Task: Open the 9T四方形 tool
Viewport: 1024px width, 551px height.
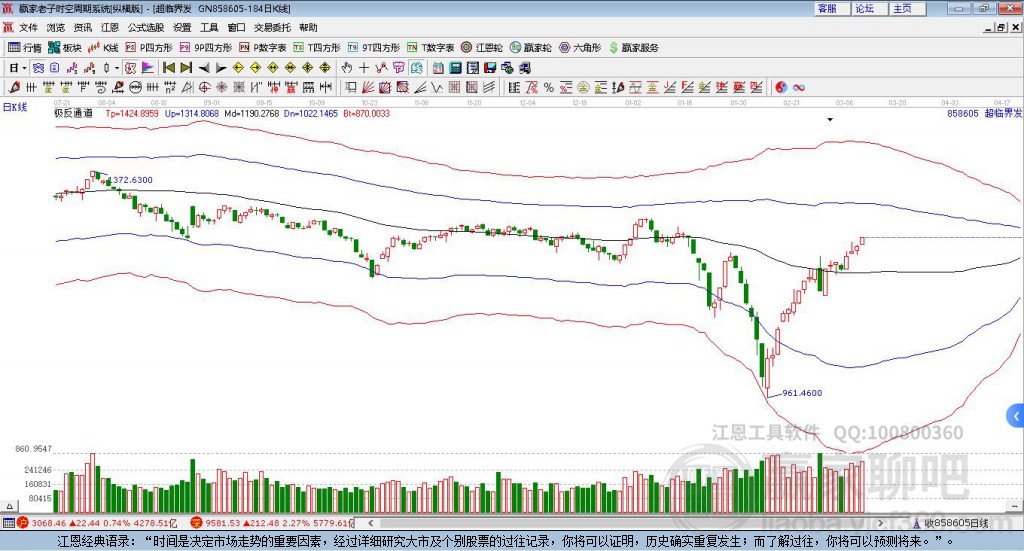Action: 374,48
